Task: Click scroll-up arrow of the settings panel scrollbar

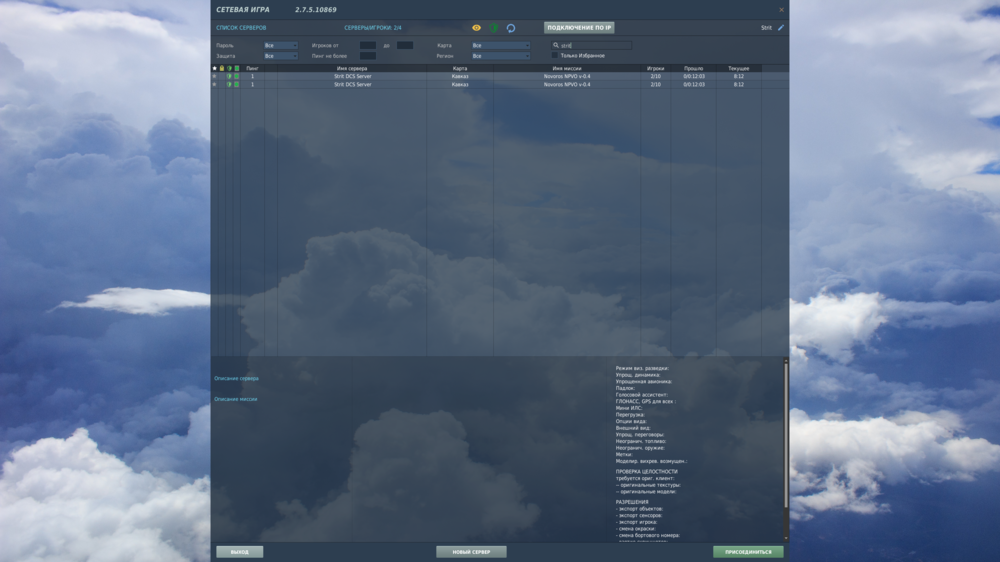Action: (786, 361)
